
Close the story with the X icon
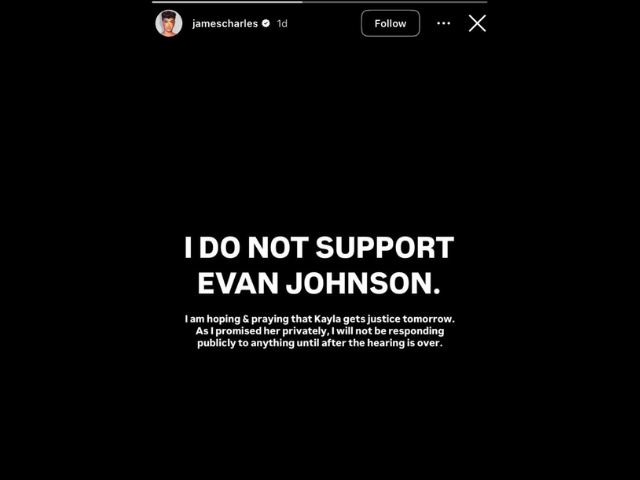tap(477, 23)
